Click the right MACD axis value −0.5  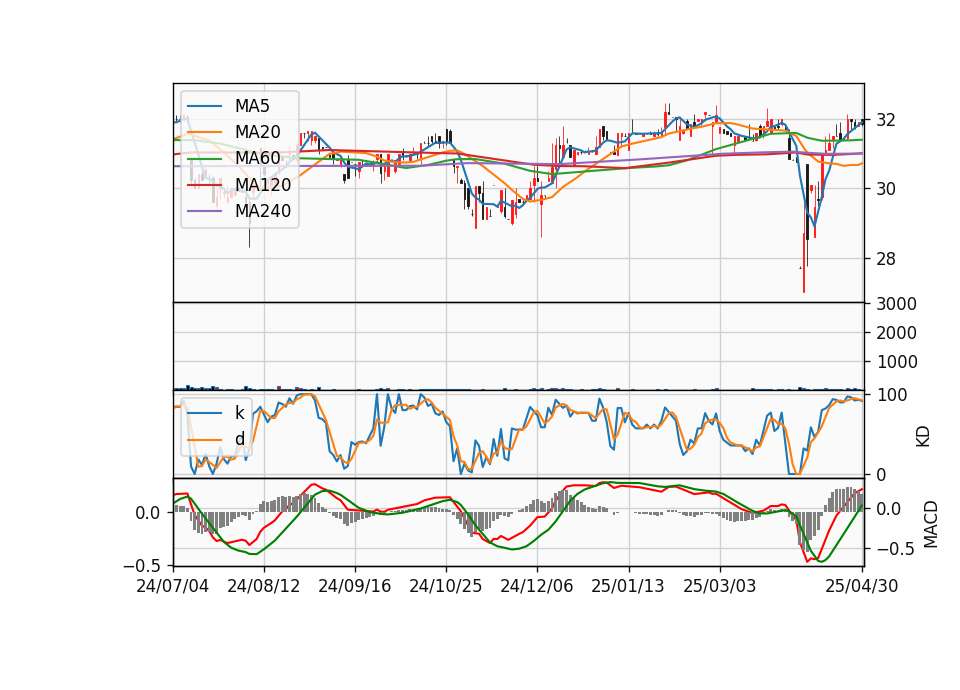[x=896, y=549]
